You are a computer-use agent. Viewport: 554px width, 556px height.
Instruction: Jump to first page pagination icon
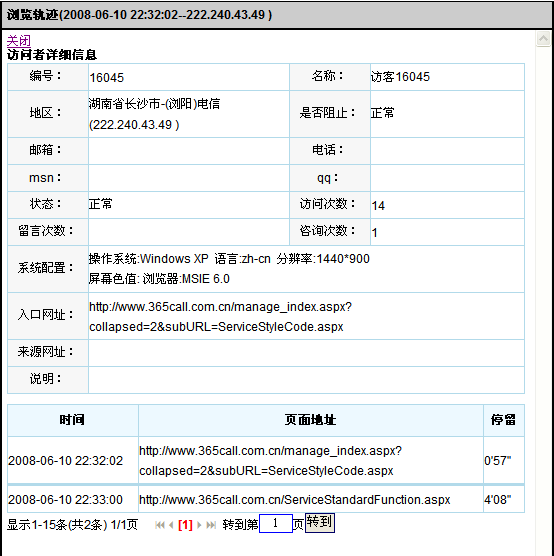tap(160, 525)
